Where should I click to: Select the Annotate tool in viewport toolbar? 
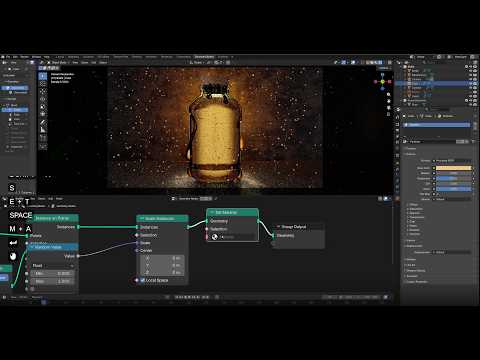coord(43,123)
